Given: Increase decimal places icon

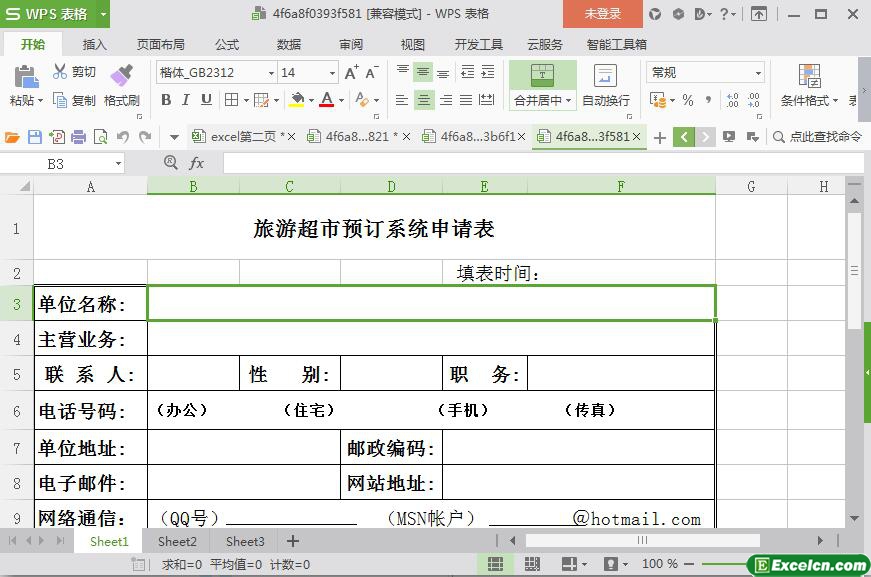Looking at the screenshot, I should point(733,100).
